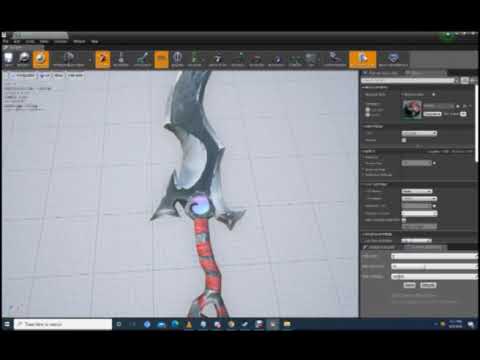Click the Browse icon next to Save
The image size is (480, 360).
click(x=24, y=59)
